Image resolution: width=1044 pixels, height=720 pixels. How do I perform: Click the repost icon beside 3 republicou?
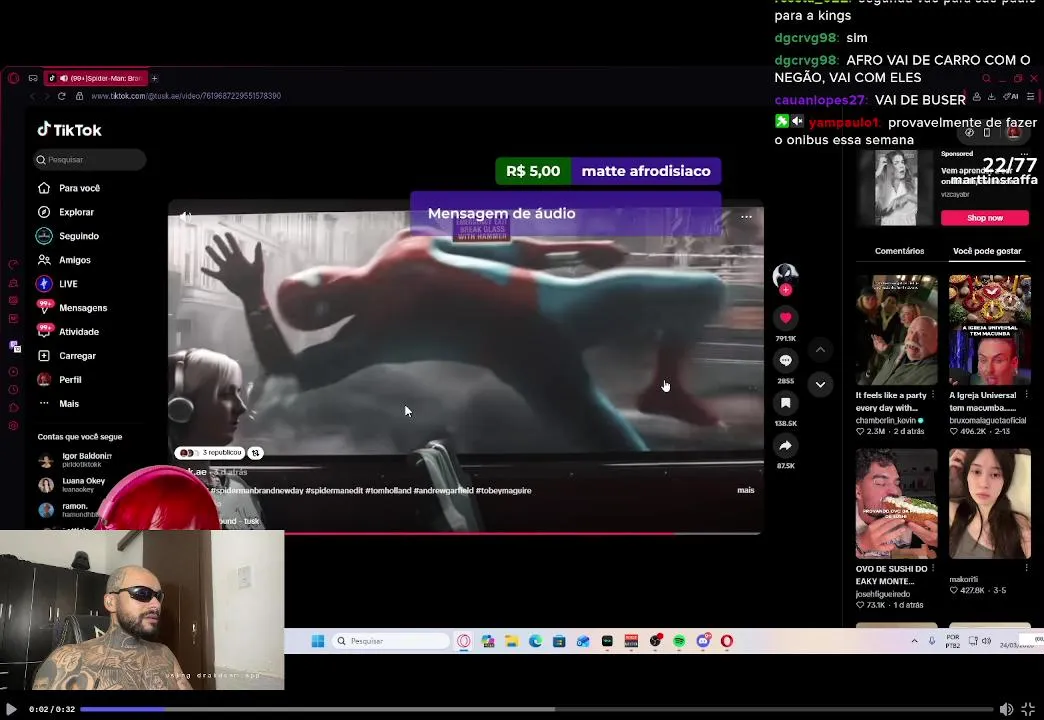tap(256, 453)
